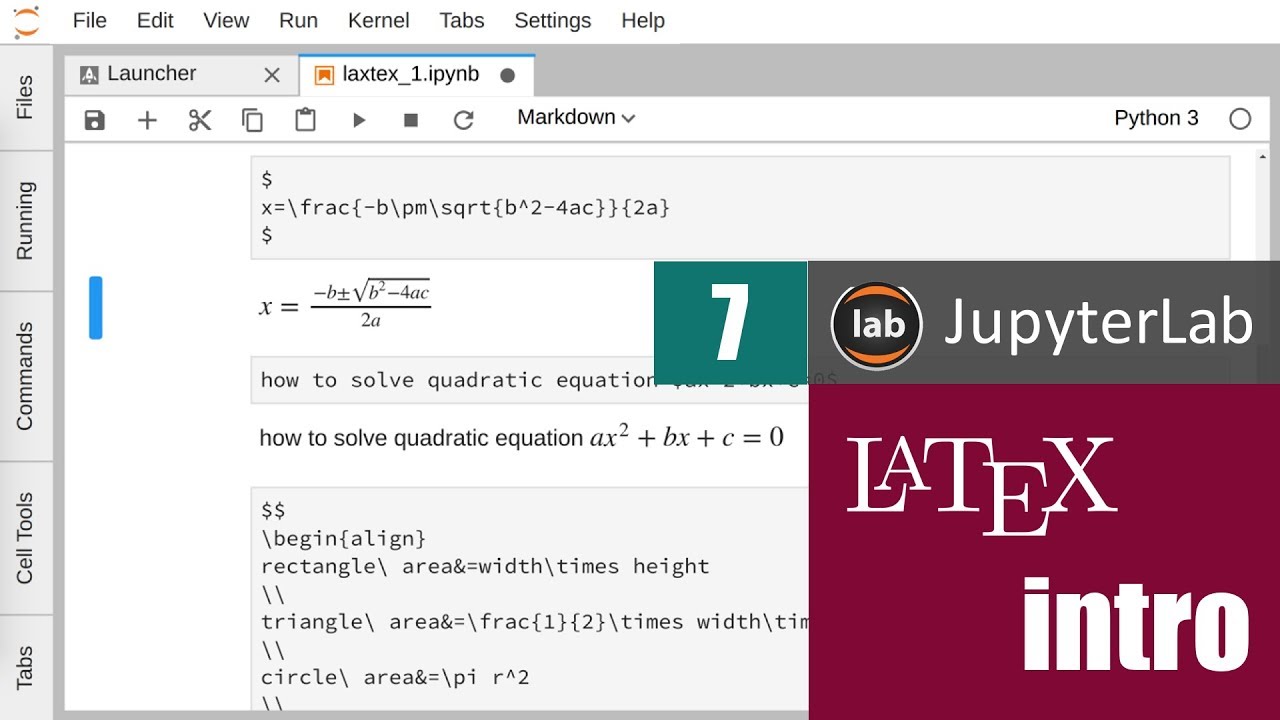Save the notebook with the floppy icon

click(94, 120)
